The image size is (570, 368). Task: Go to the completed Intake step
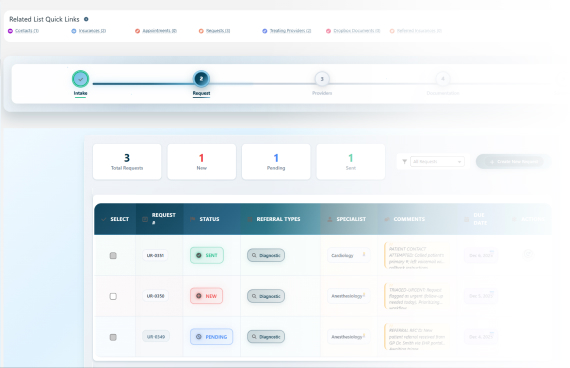pyautogui.click(x=80, y=79)
